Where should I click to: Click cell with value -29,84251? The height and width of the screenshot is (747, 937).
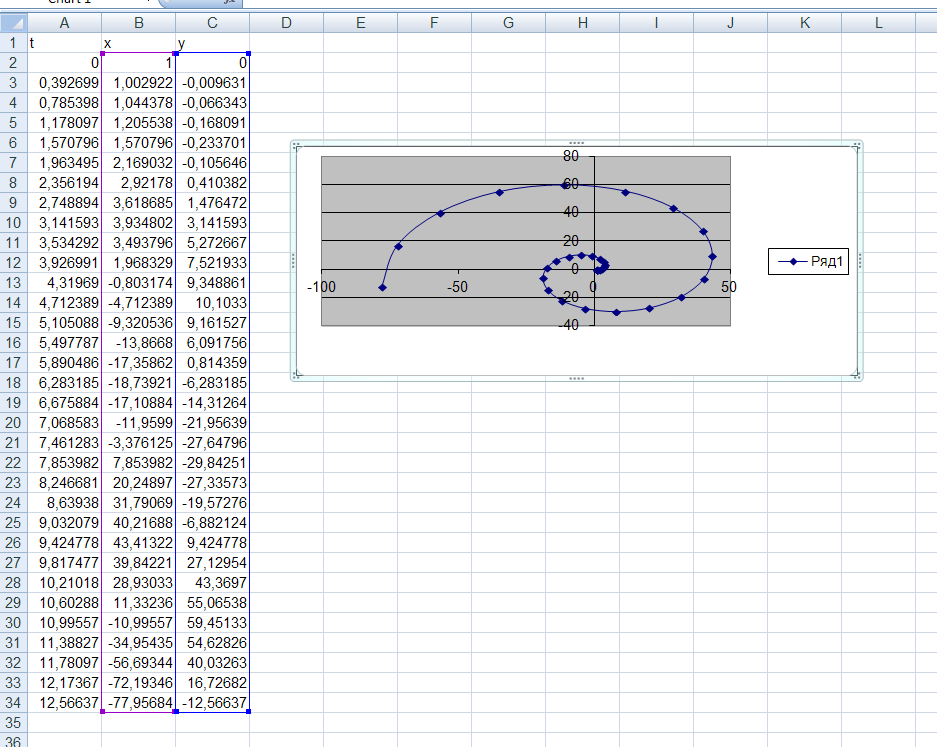(212, 463)
